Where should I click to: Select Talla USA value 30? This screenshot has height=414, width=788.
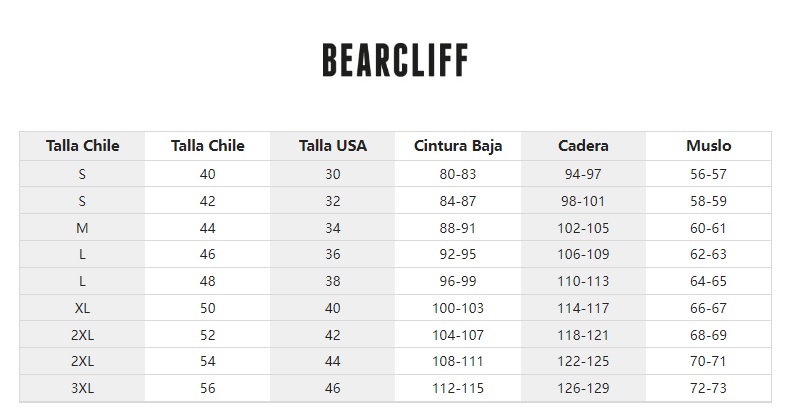333,174
